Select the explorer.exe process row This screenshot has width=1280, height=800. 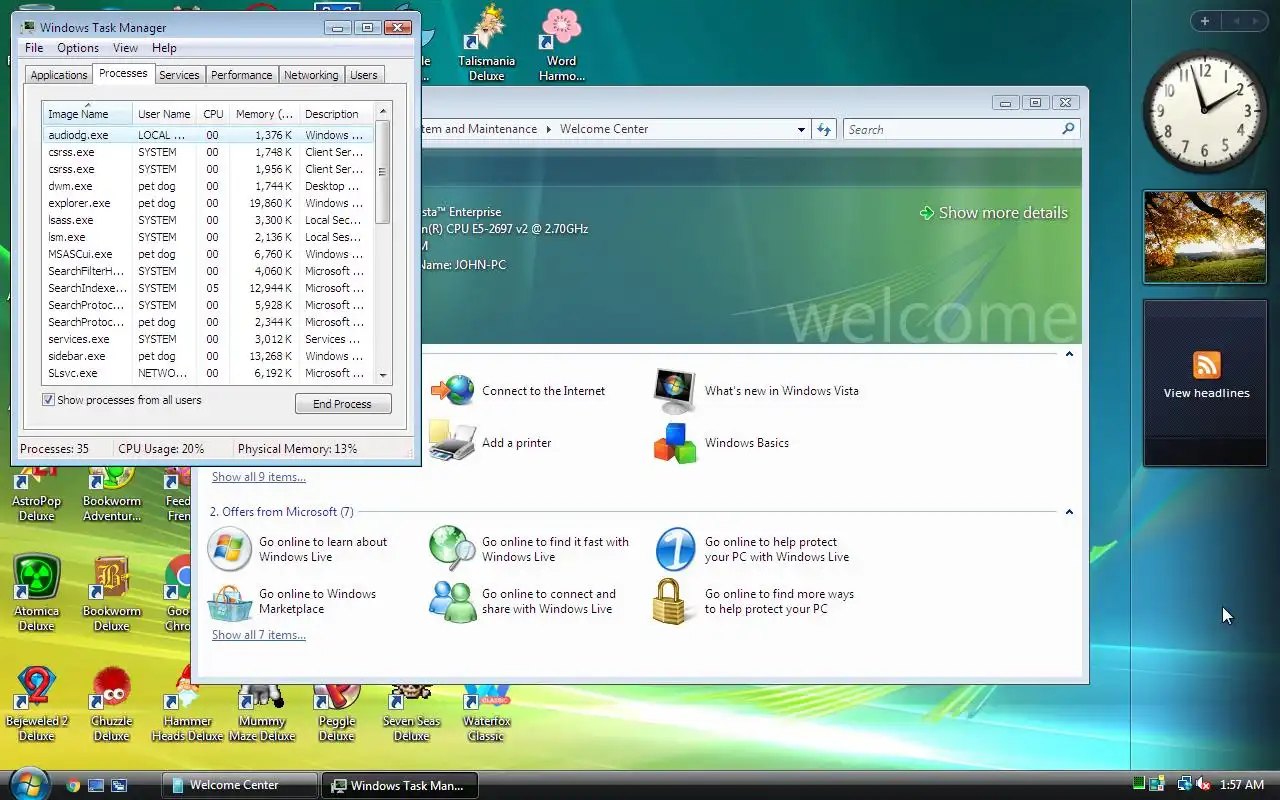(x=207, y=203)
